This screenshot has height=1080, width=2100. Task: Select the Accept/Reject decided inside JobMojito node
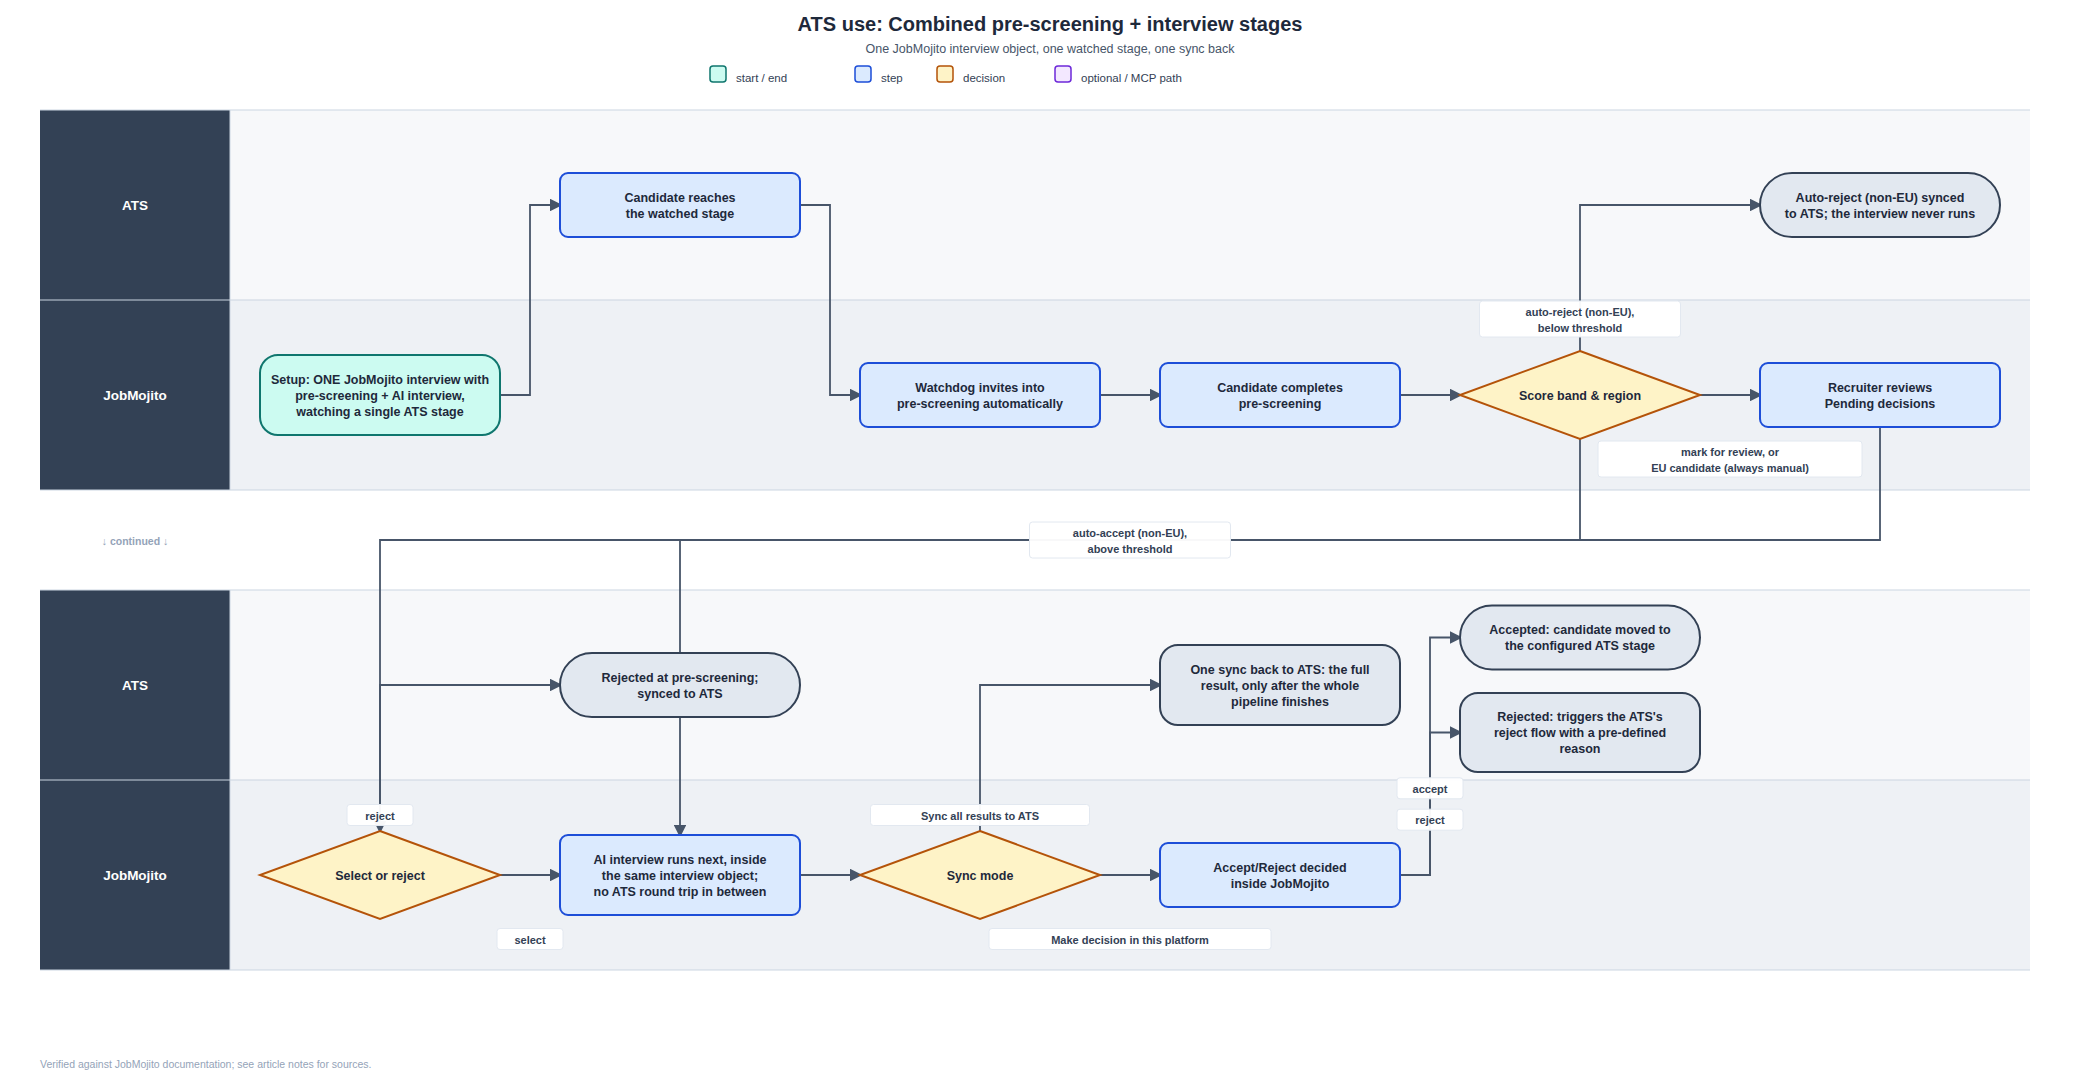(1280, 875)
